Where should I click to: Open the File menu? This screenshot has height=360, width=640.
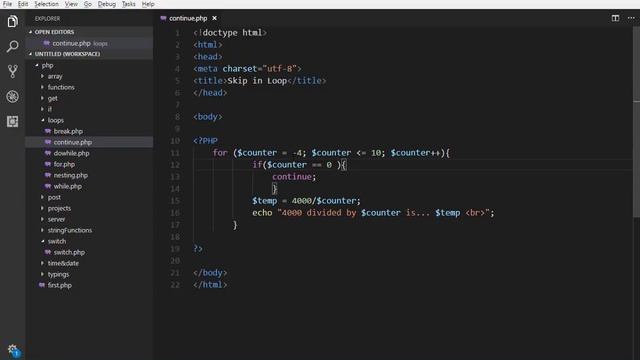pos(7,4)
